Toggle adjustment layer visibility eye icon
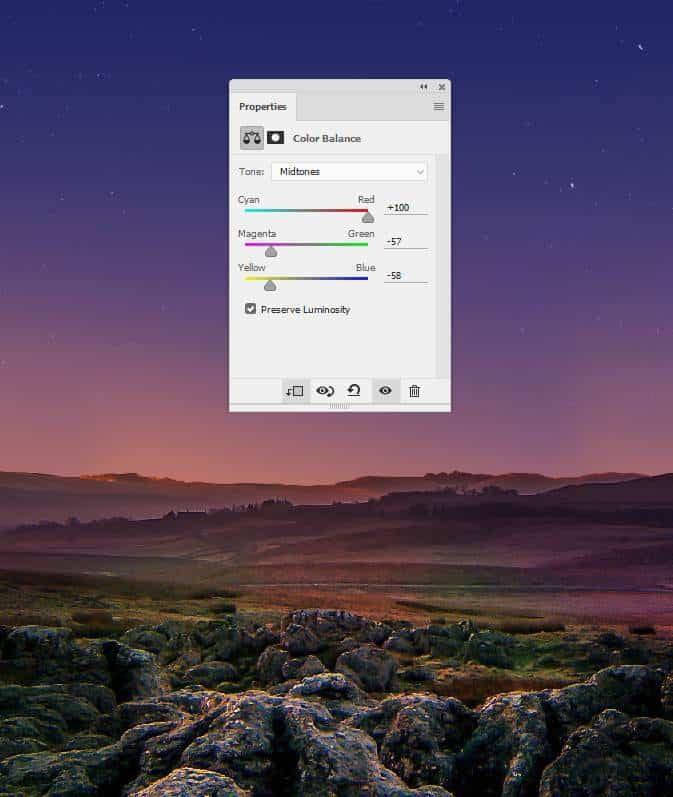The image size is (673, 797). click(385, 390)
